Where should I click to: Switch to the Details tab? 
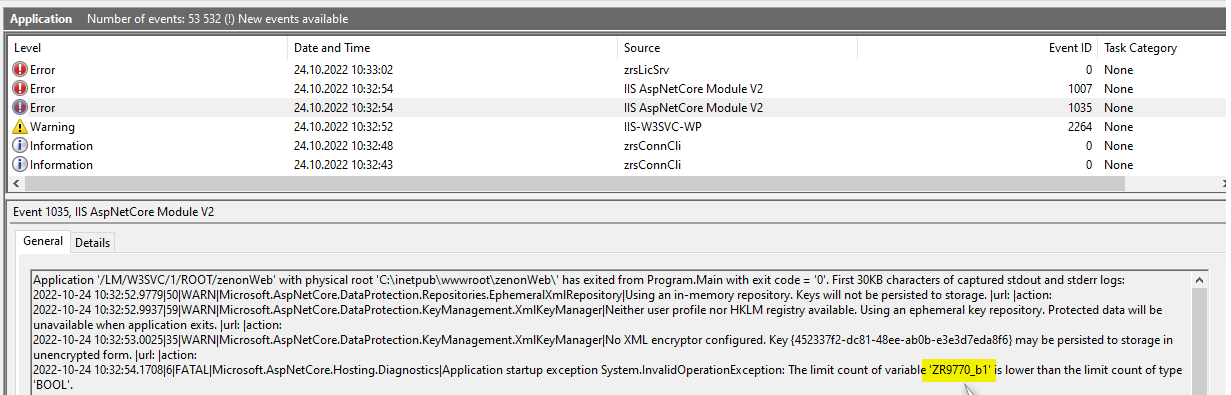(93, 243)
